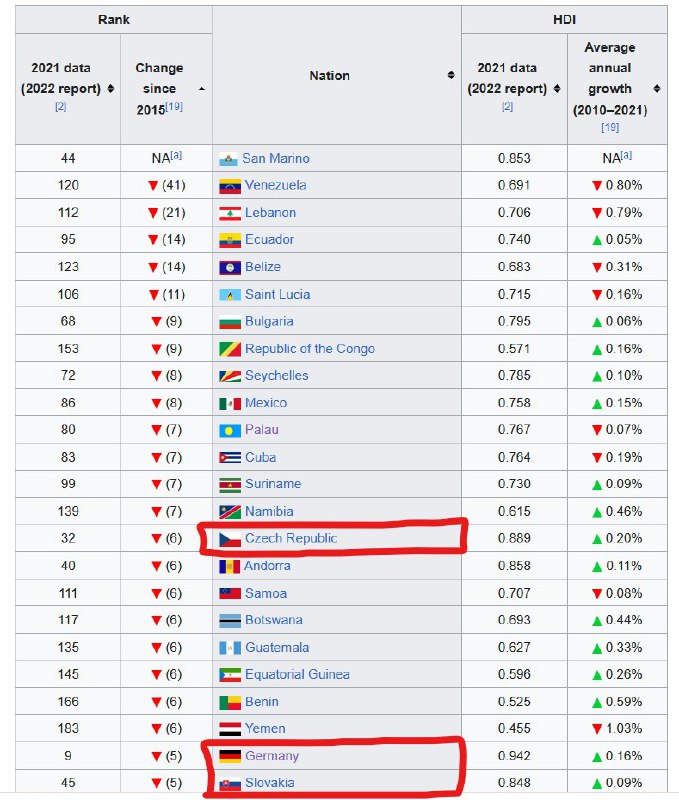Click the Republic of the Congo flag
This screenshot has height=800, width=679.
(230, 349)
